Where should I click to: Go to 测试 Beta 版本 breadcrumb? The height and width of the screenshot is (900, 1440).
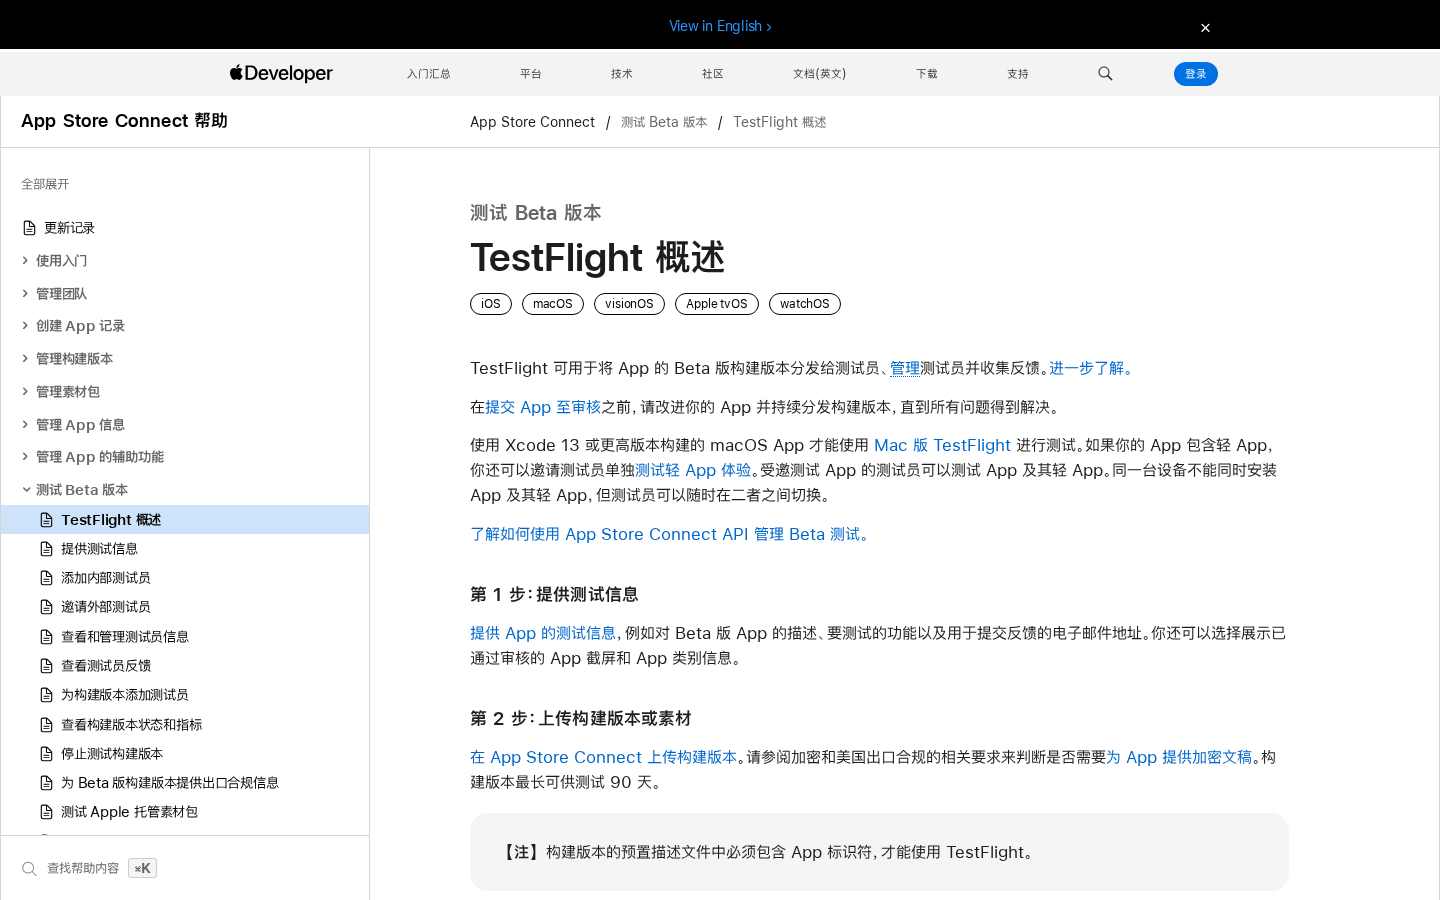coord(664,122)
